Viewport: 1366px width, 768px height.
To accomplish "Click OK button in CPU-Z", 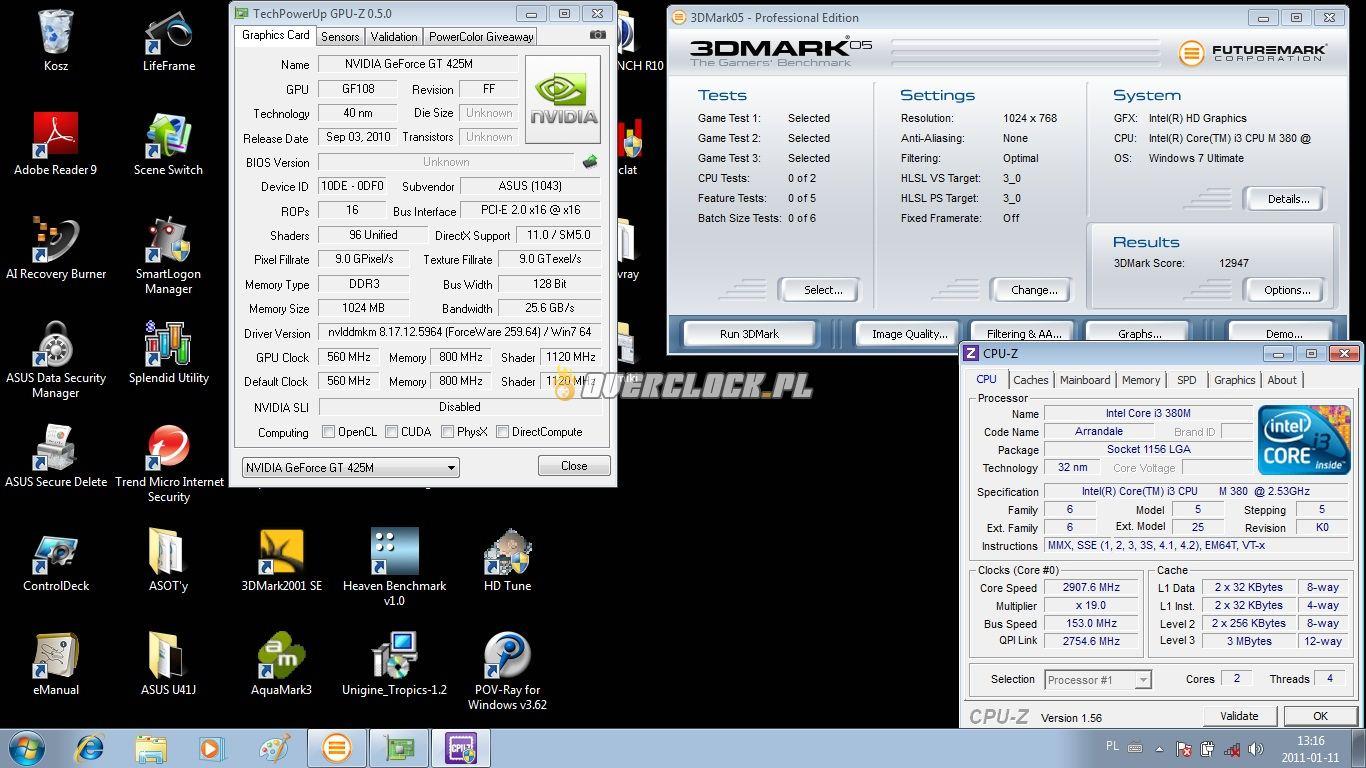I will click(x=1320, y=716).
